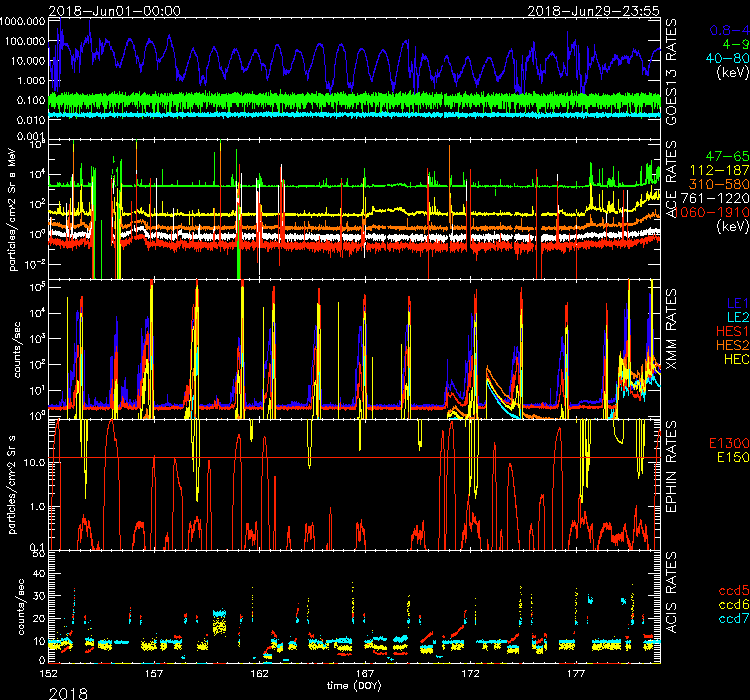
Task: Click the 167 tick on the time axis
Action: (x=365, y=674)
